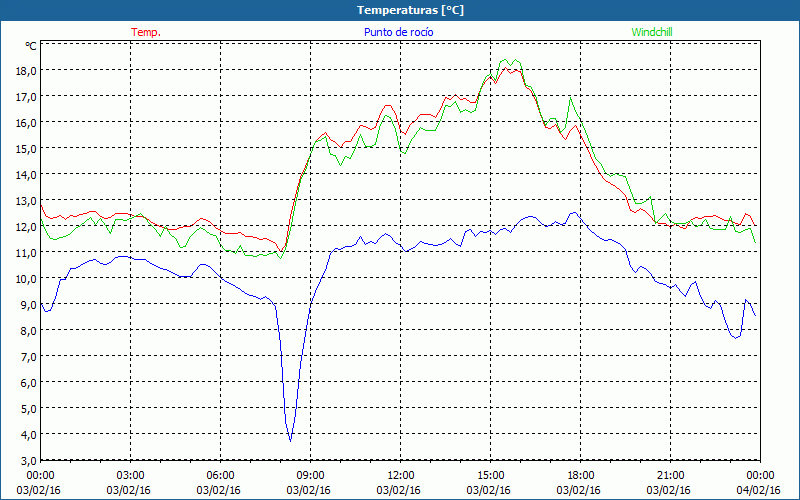Viewport: 800px width, 500px height.
Task: Click the "04/02/16" date label
Action: pos(759,490)
